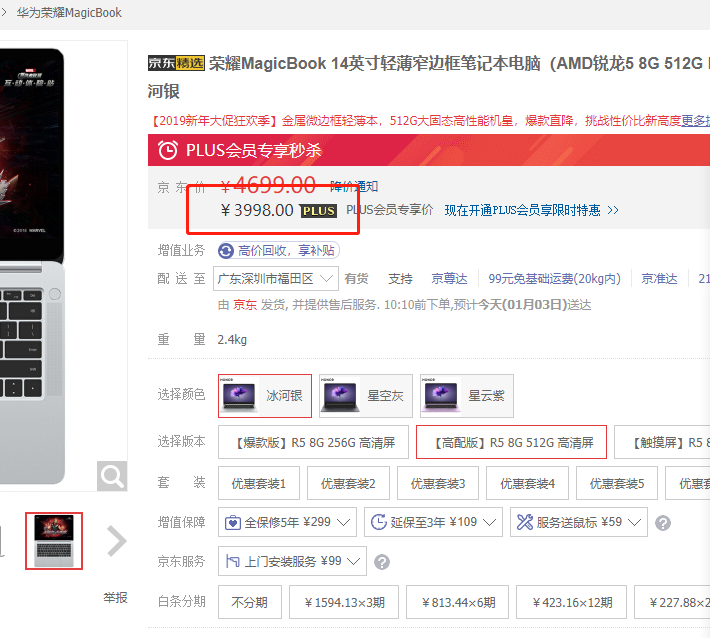Select 优惠套装5 bundle

click(617, 483)
